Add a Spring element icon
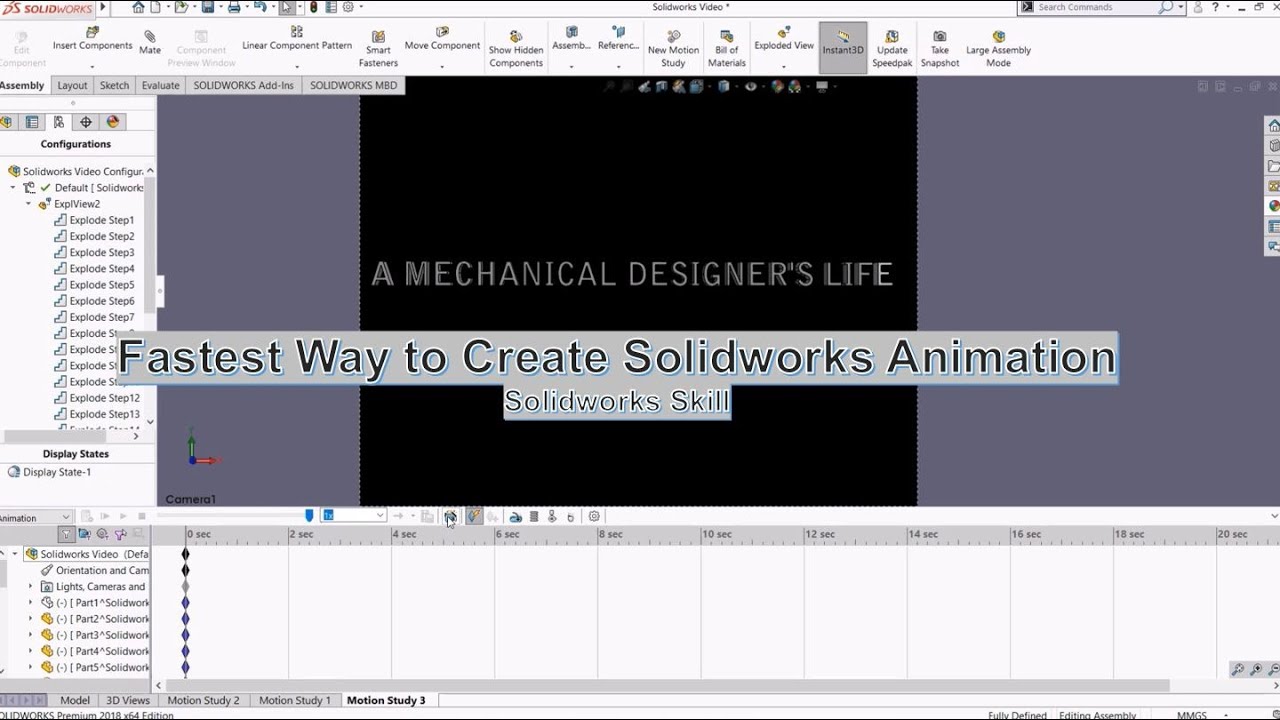 coord(534,517)
